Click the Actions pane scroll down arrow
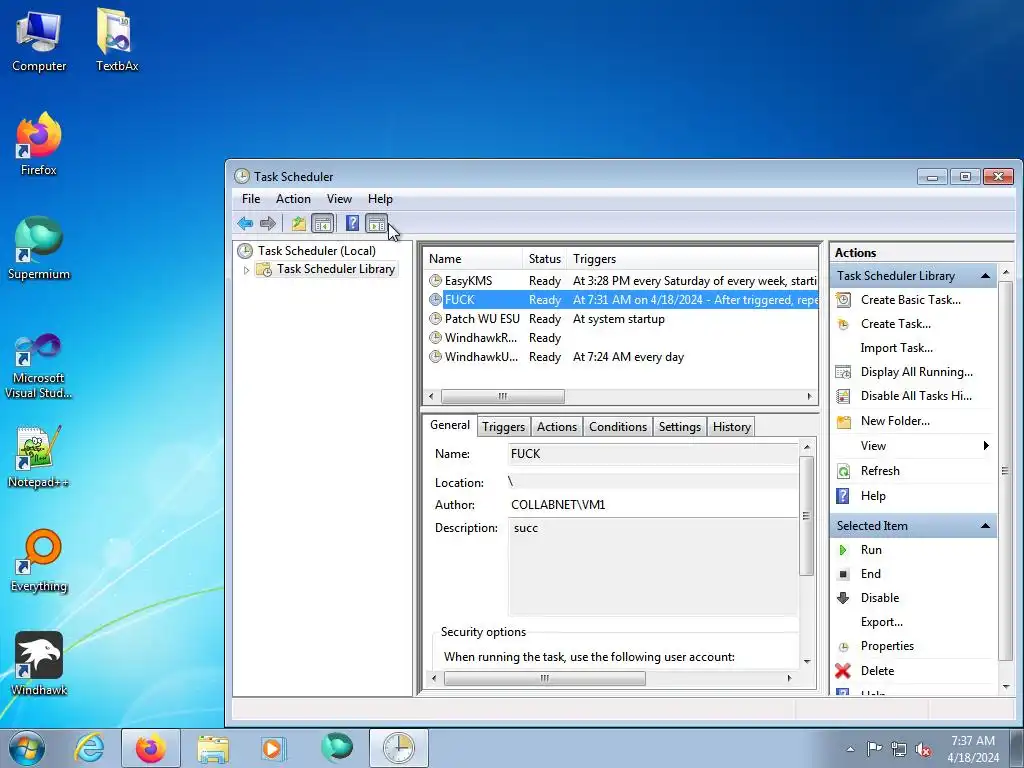Image resolution: width=1024 pixels, height=768 pixels. click(x=1006, y=687)
